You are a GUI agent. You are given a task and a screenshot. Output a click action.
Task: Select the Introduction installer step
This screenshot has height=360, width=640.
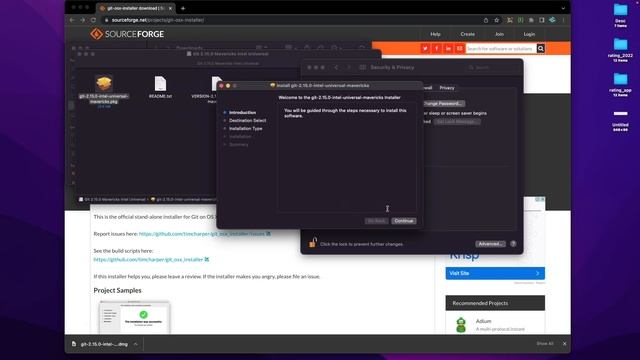point(242,112)
